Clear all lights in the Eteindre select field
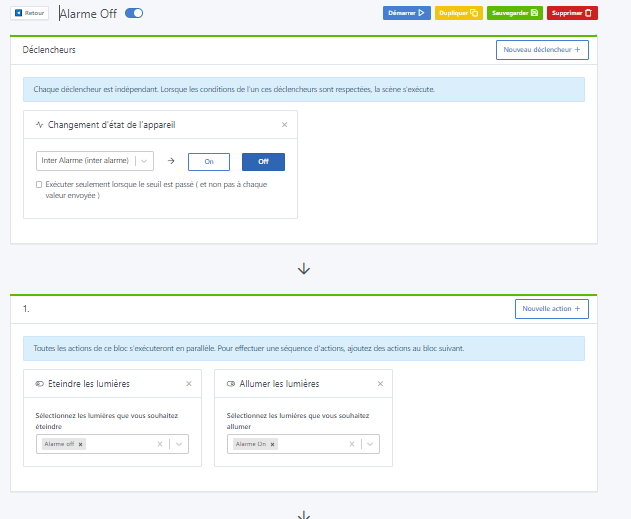This screenshot has width=631, height=519. tap(160, 444)
